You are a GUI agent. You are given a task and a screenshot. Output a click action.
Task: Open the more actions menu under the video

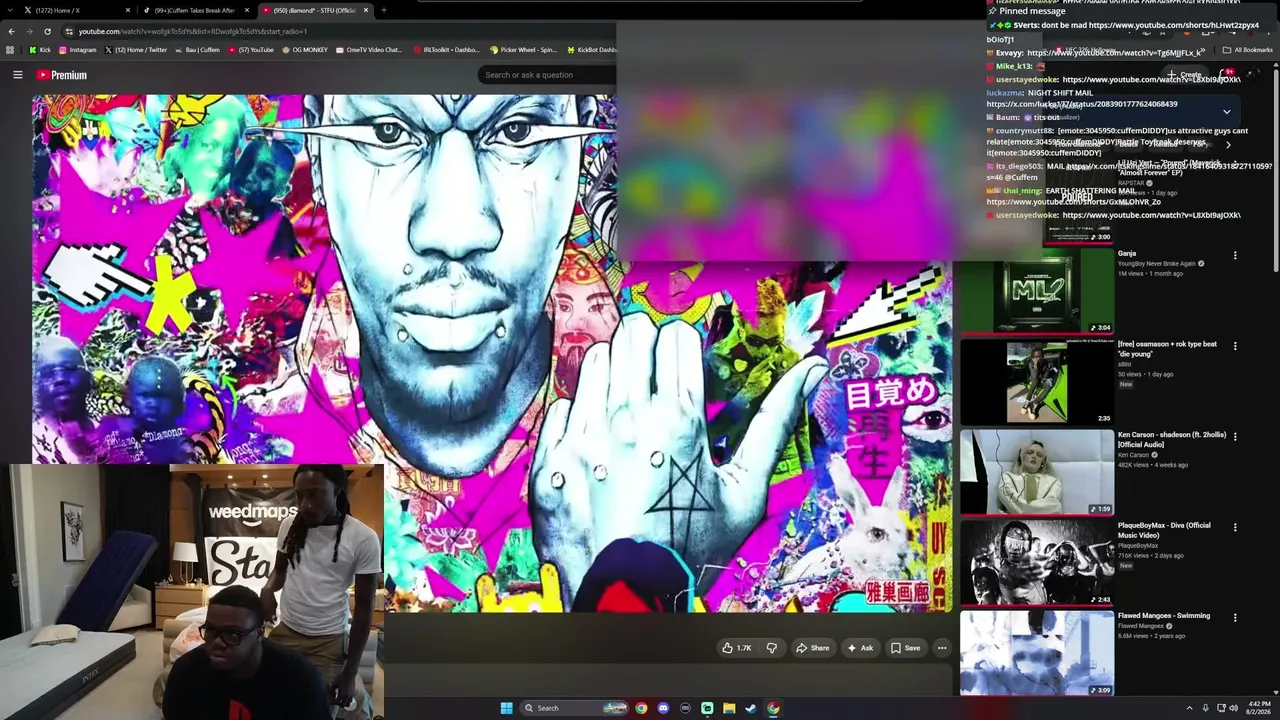click(942, 648)
